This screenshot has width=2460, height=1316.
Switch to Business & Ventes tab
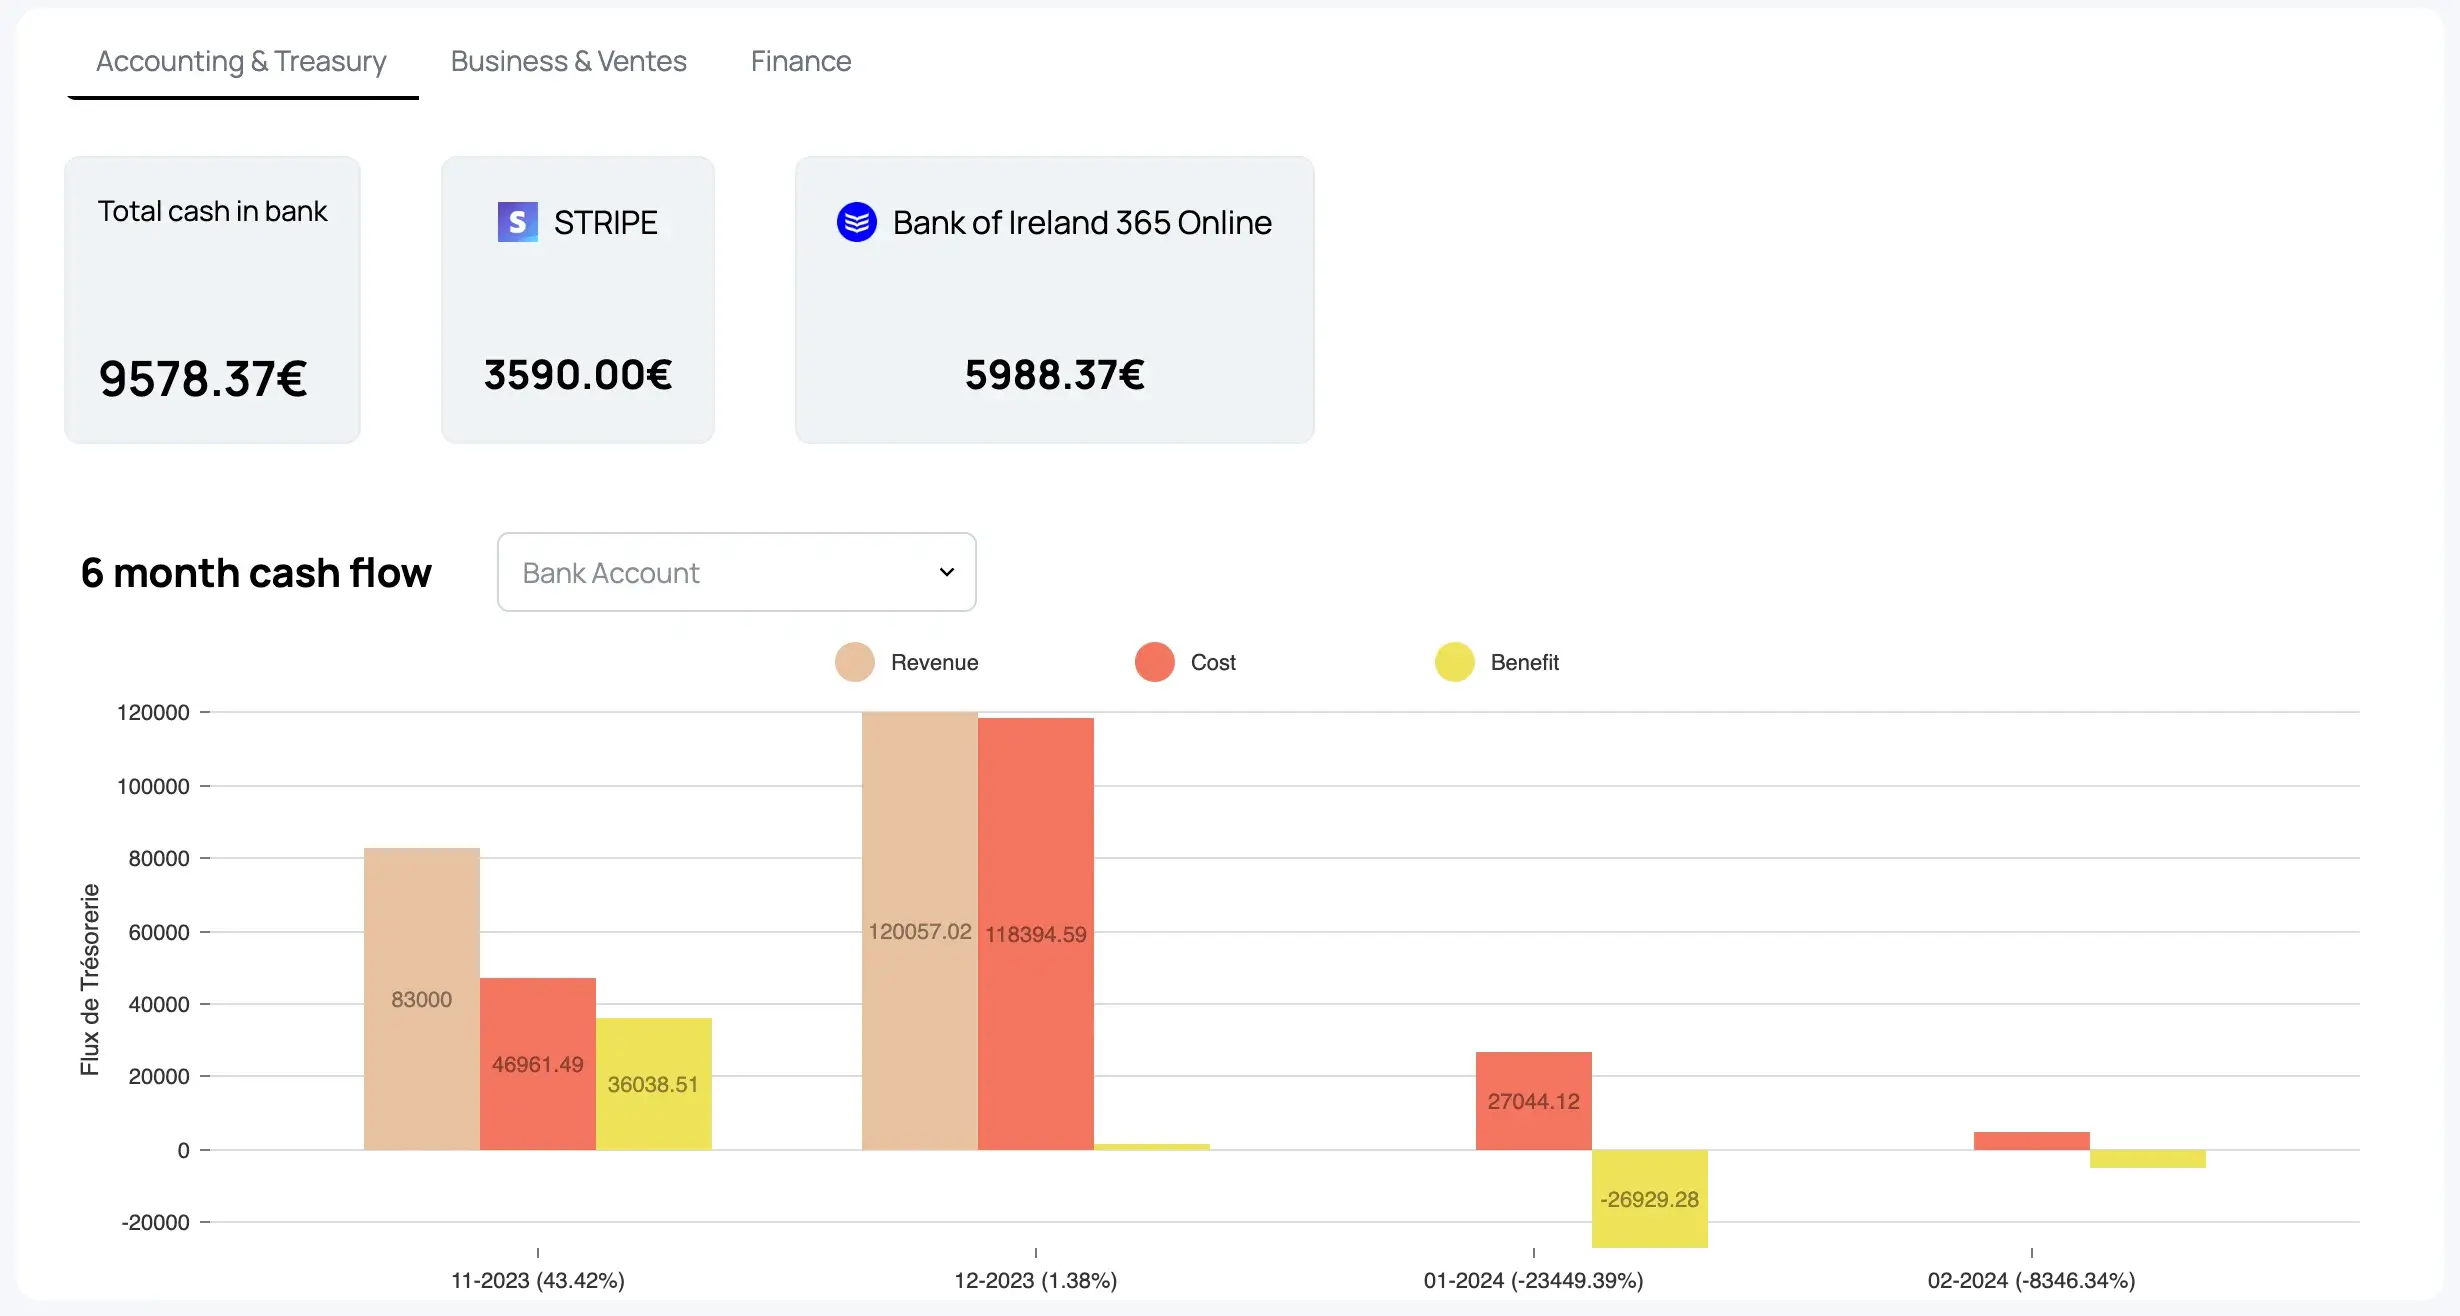[x=568, y=62]
